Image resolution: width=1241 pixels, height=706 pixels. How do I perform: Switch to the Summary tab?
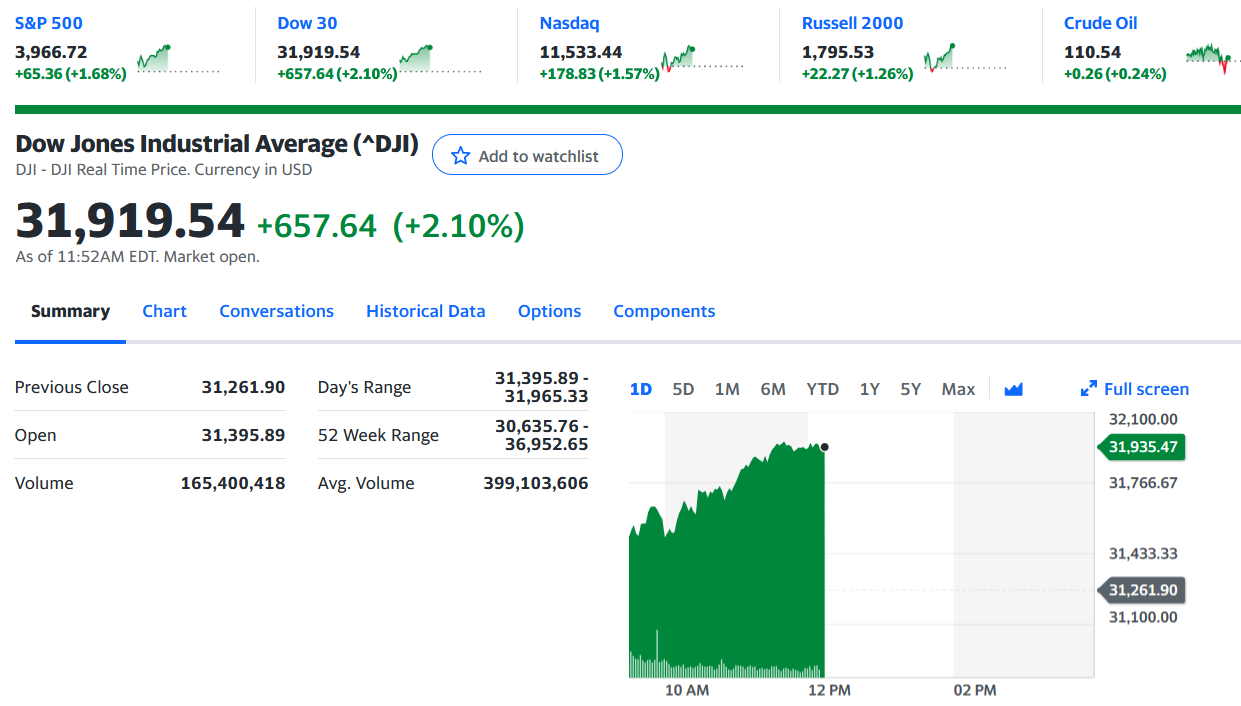70,311
